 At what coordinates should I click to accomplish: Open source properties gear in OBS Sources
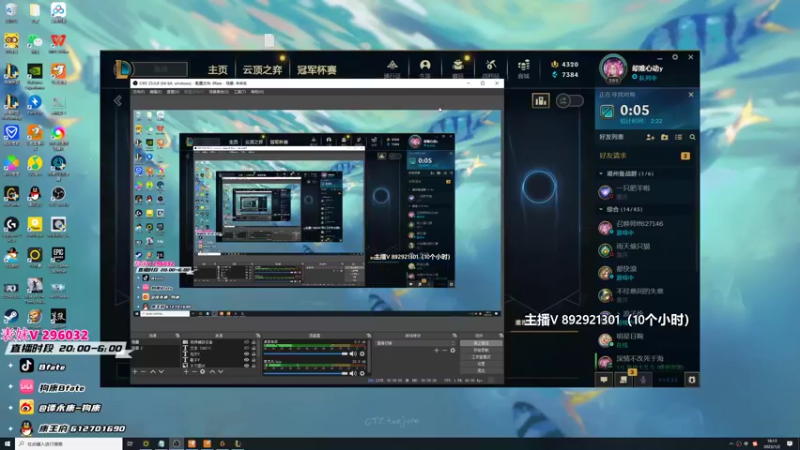click(203, 371)
